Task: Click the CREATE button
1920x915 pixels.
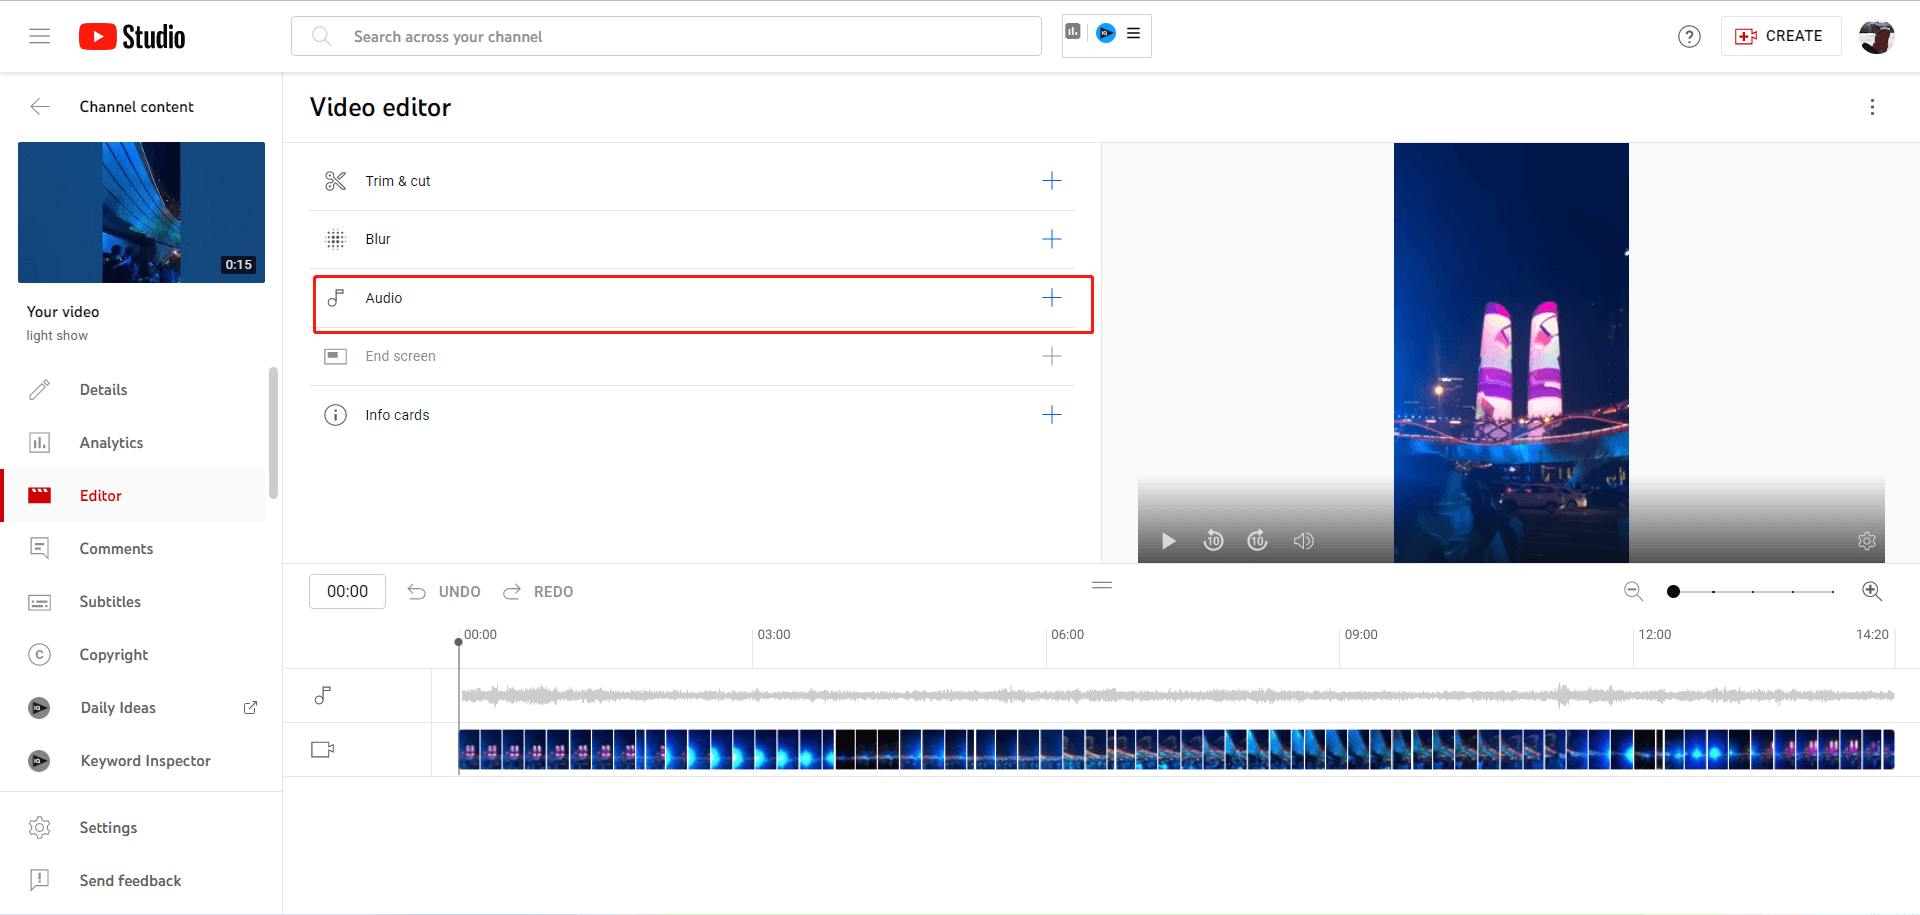Action: (x=1780, y=36)
